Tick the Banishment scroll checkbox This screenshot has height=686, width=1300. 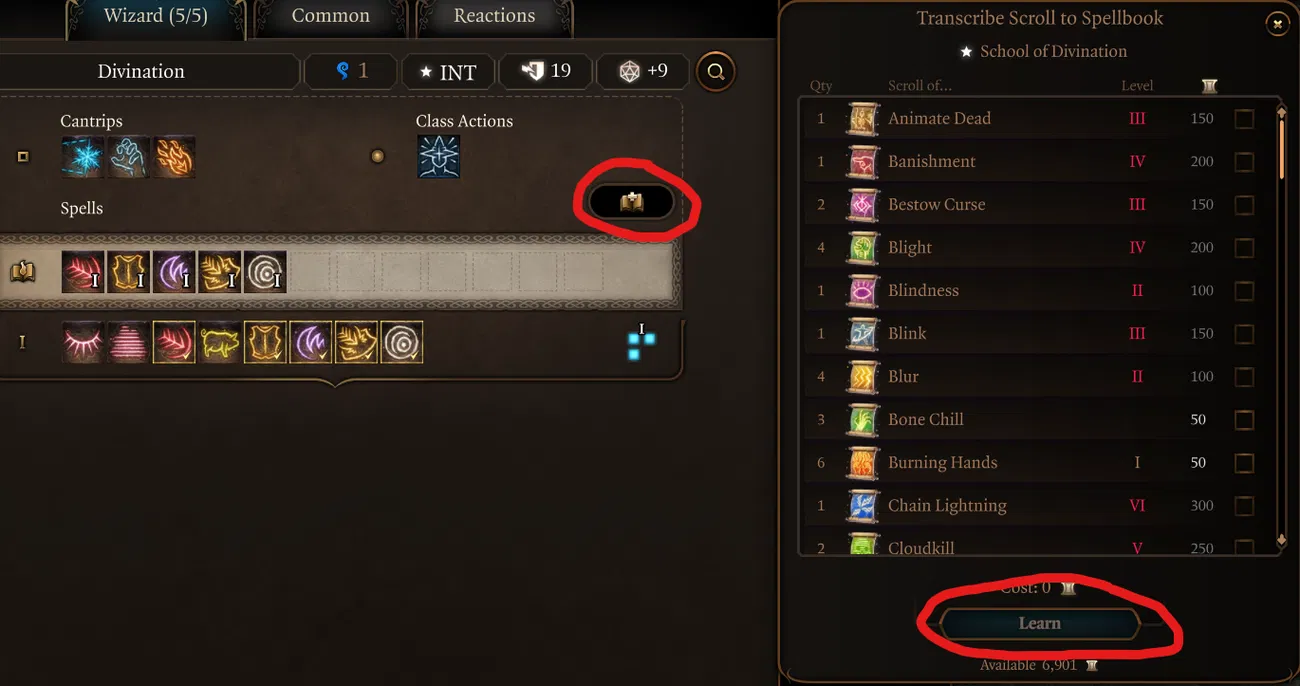[1244, 162]
